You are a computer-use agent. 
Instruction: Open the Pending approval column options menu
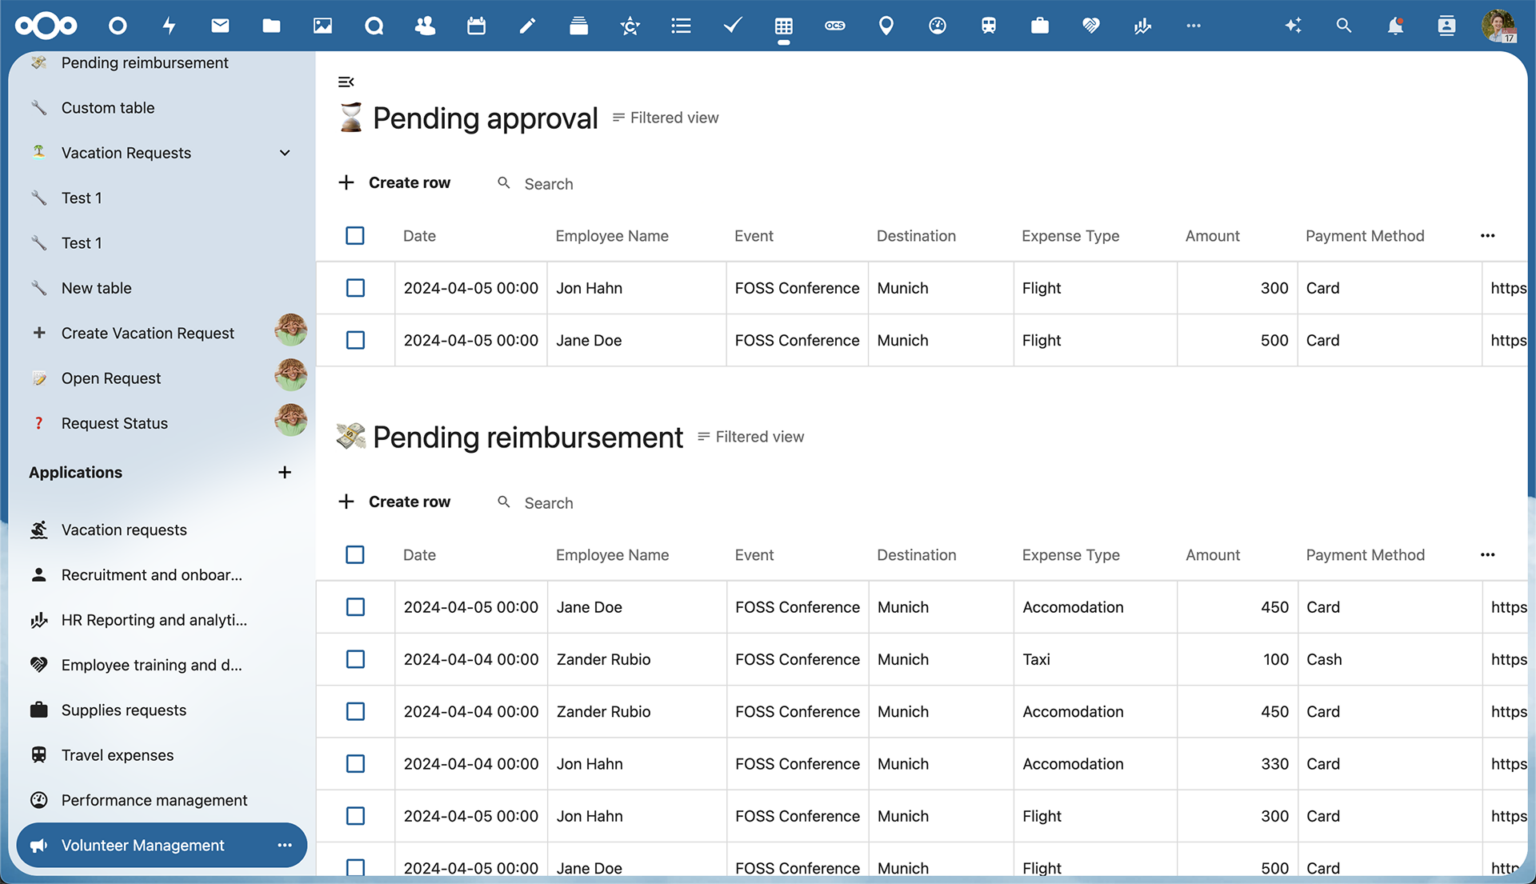click(x=1487, y=235)
